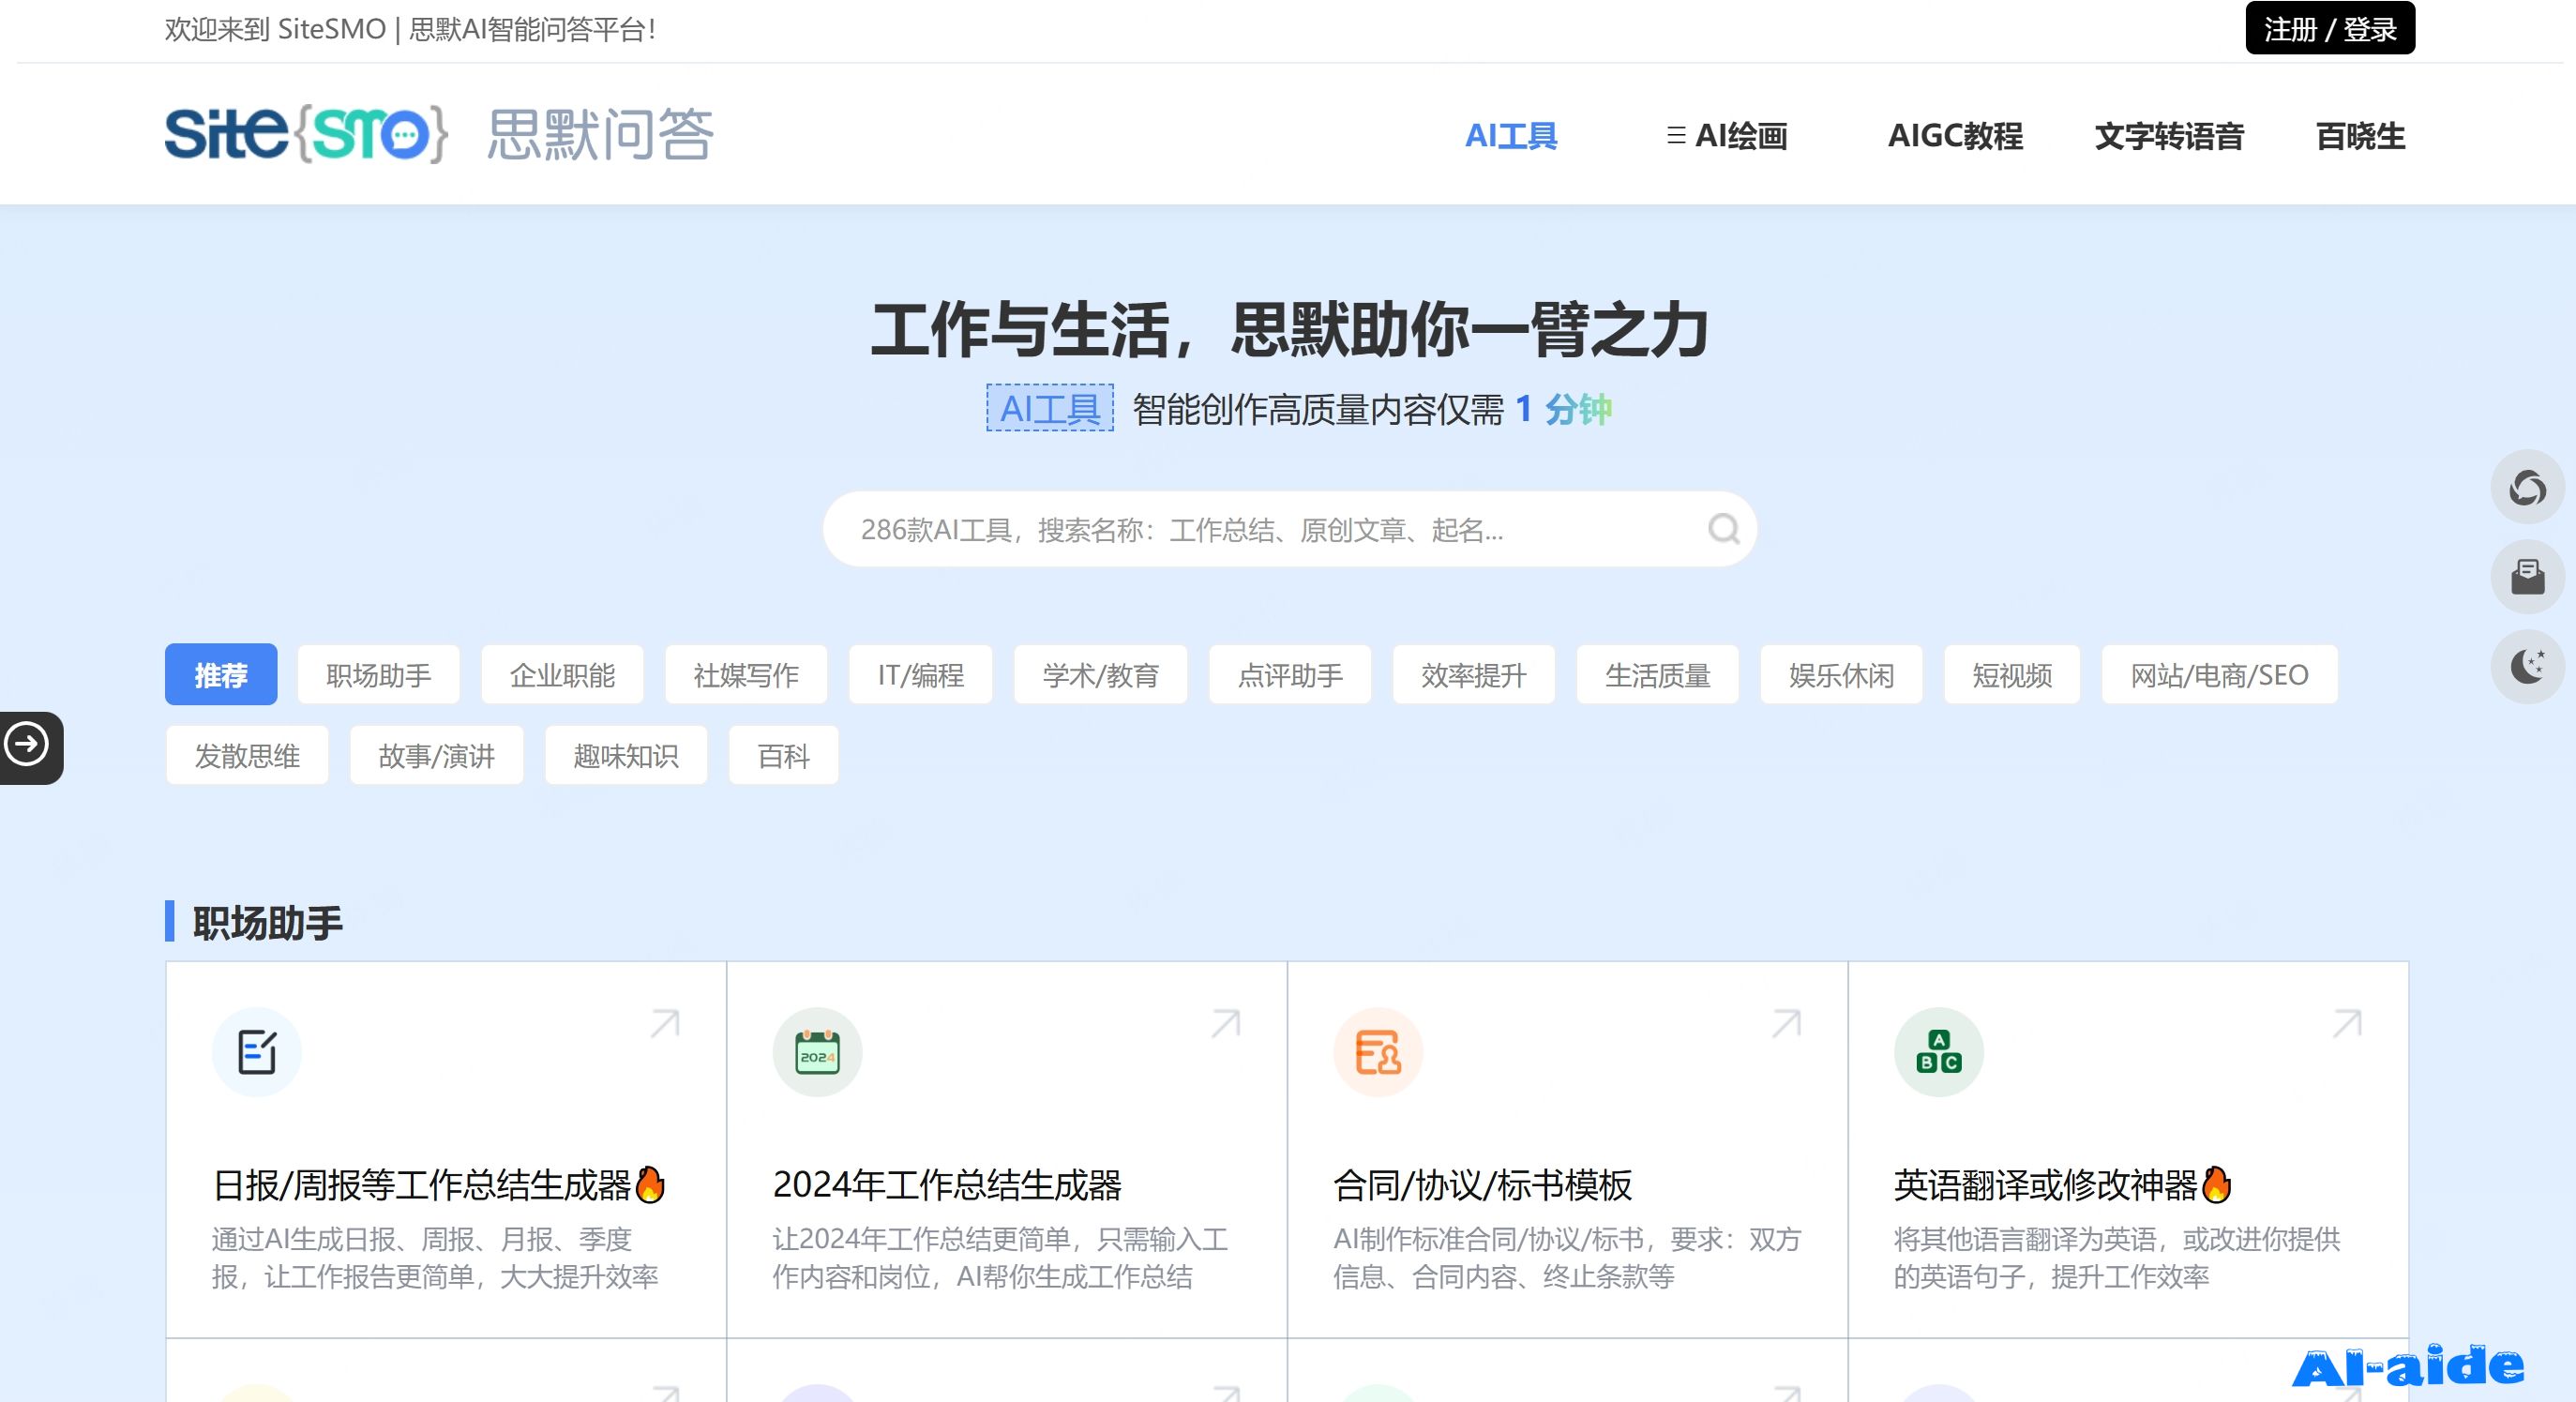Click description AI制作标准合同 text
2576x1402 pixels.
(1567, 1257)
